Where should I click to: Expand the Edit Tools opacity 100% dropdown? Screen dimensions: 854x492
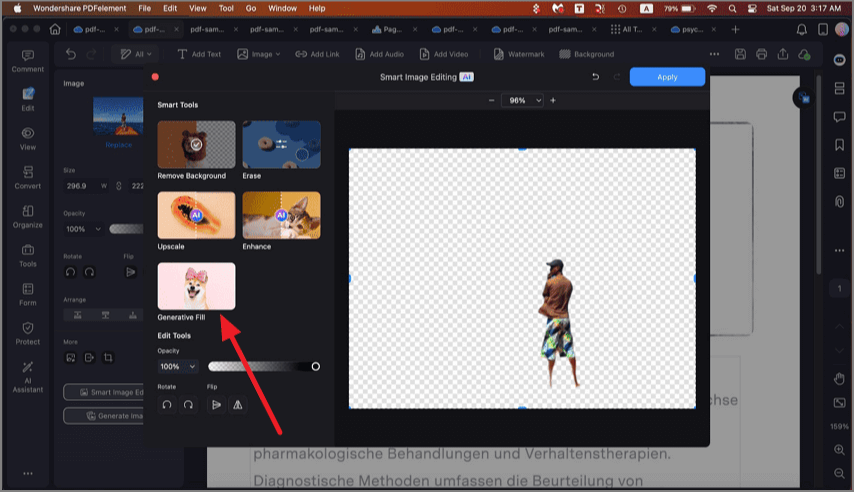[178, 367]
